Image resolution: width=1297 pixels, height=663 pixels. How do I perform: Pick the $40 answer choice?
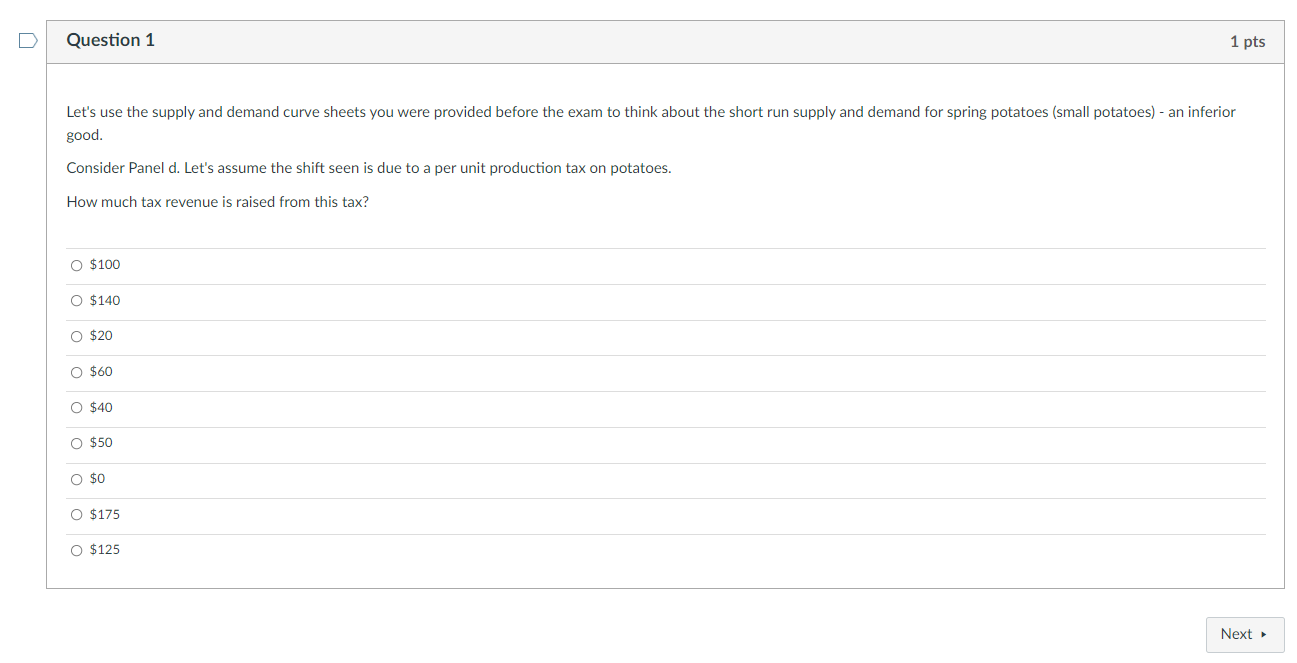pyautogui.click(x=77, y=407)
